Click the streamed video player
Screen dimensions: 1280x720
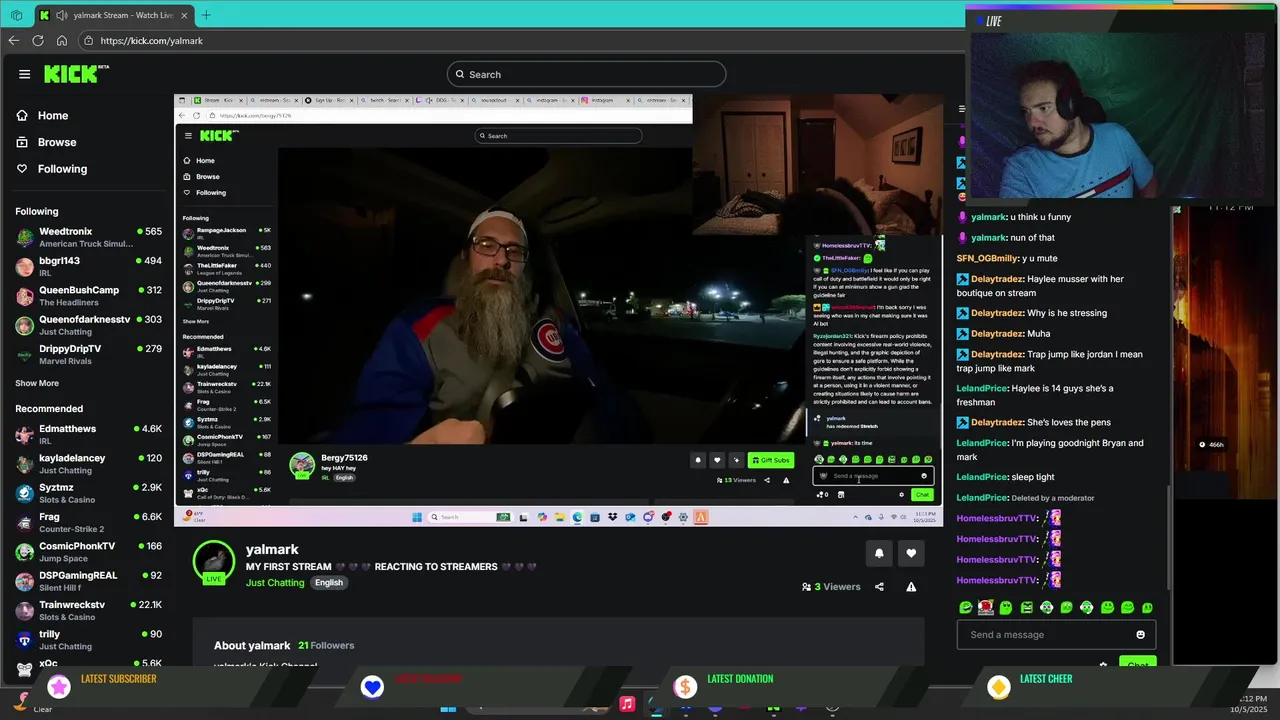click(558, 310)
